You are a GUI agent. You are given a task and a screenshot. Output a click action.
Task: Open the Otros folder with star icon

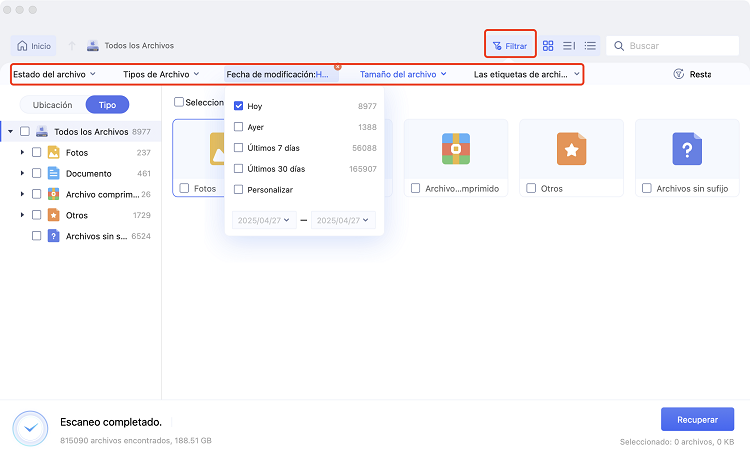571,149
